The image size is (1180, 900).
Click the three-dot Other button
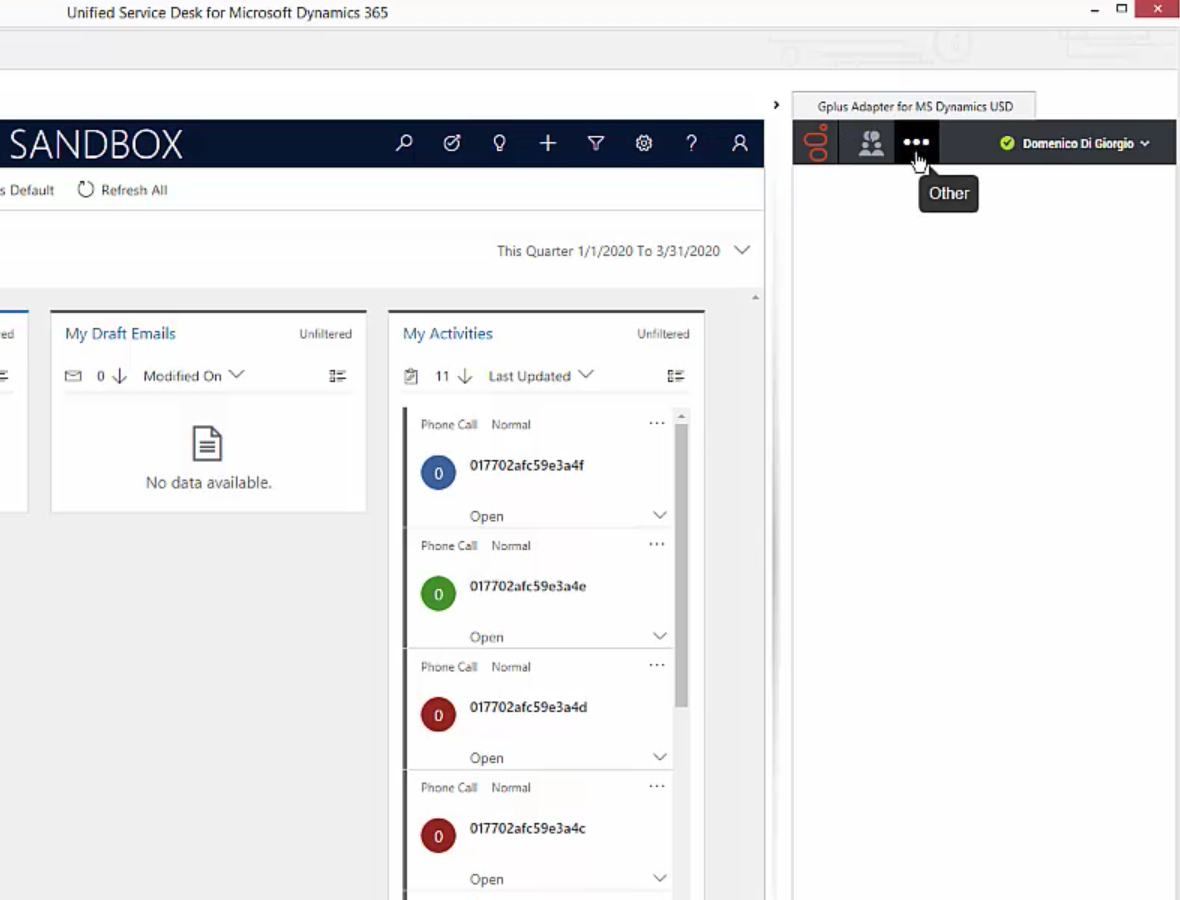pyautogui.click(x=916, y=142)
